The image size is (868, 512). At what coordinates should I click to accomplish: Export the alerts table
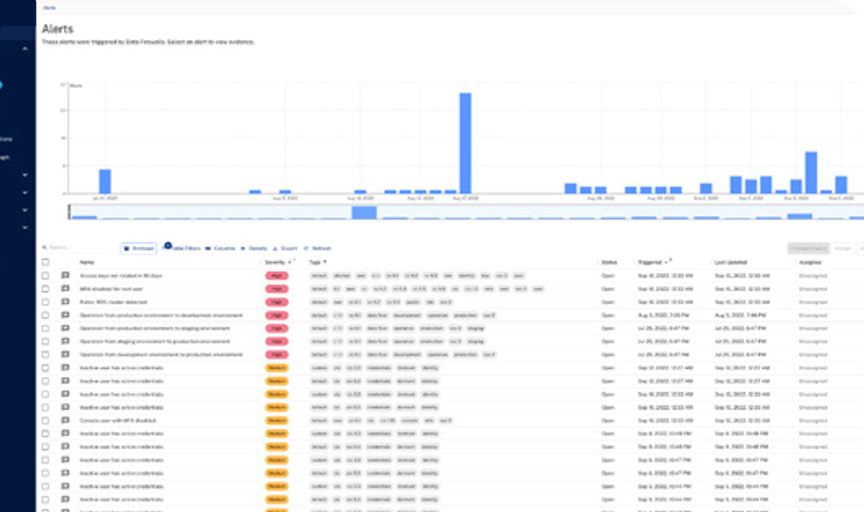pyautogui.click(x=285, y=248)
